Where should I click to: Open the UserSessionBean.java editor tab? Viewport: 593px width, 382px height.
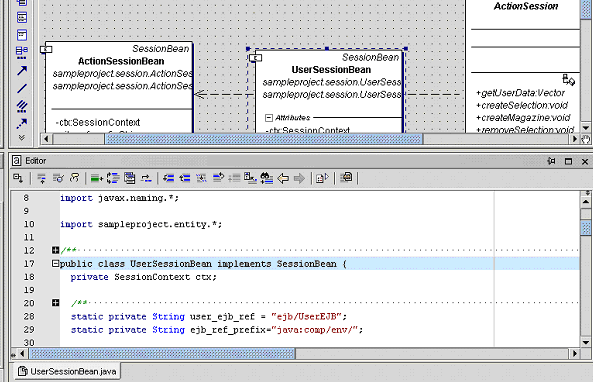[x=68, y=371]
